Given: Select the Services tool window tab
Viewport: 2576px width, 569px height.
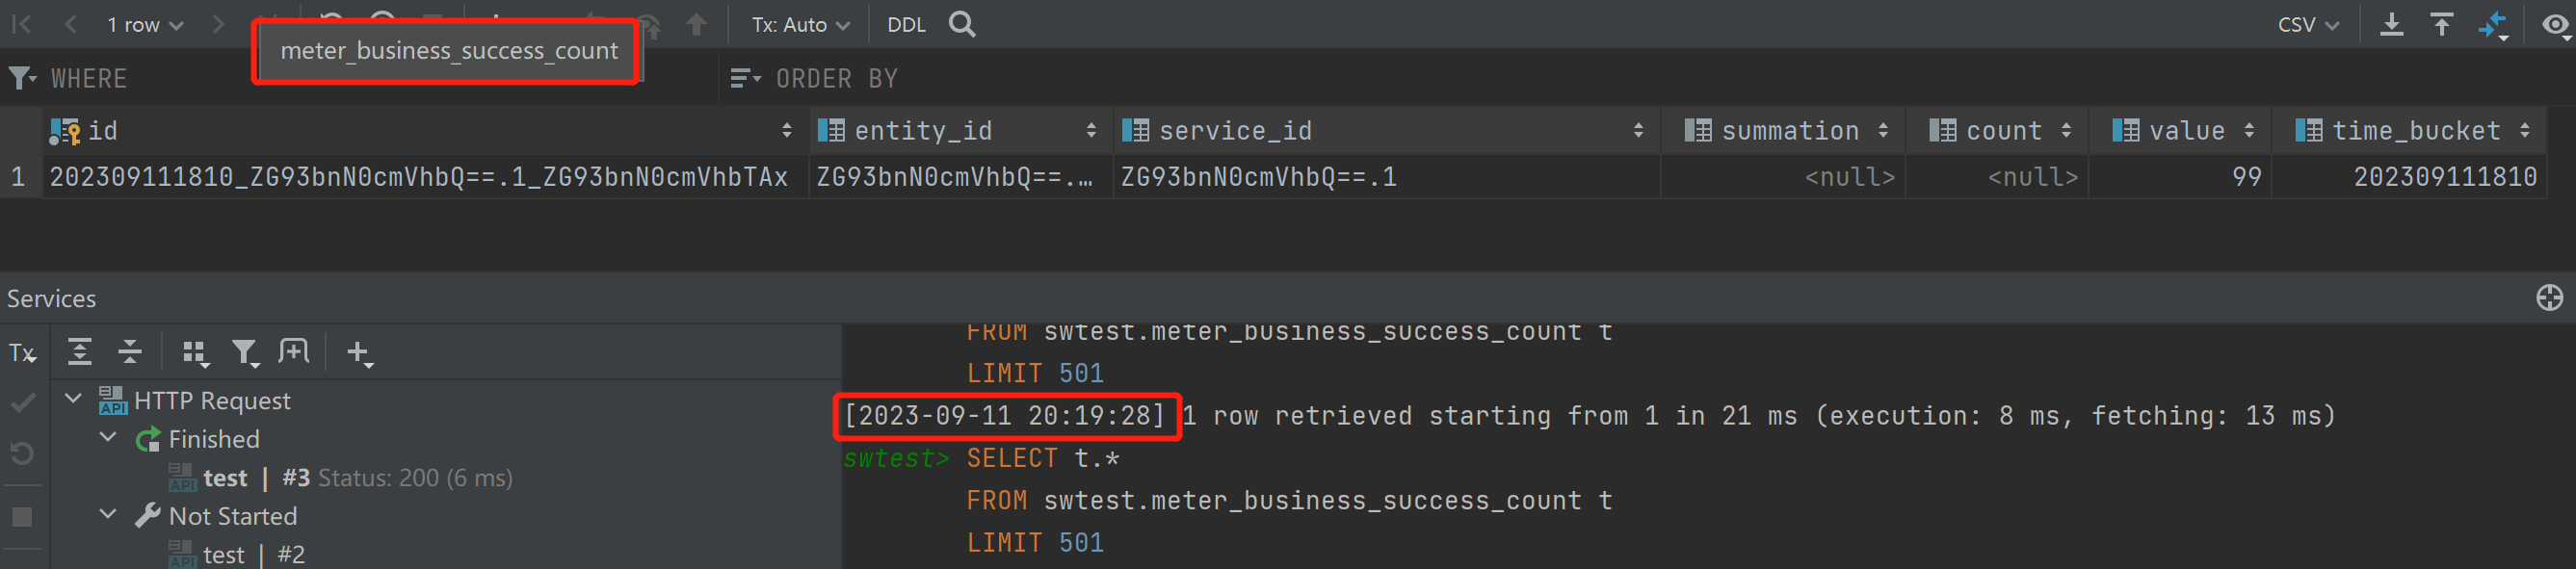Looking at the screenshot, I should coord(52,297).
